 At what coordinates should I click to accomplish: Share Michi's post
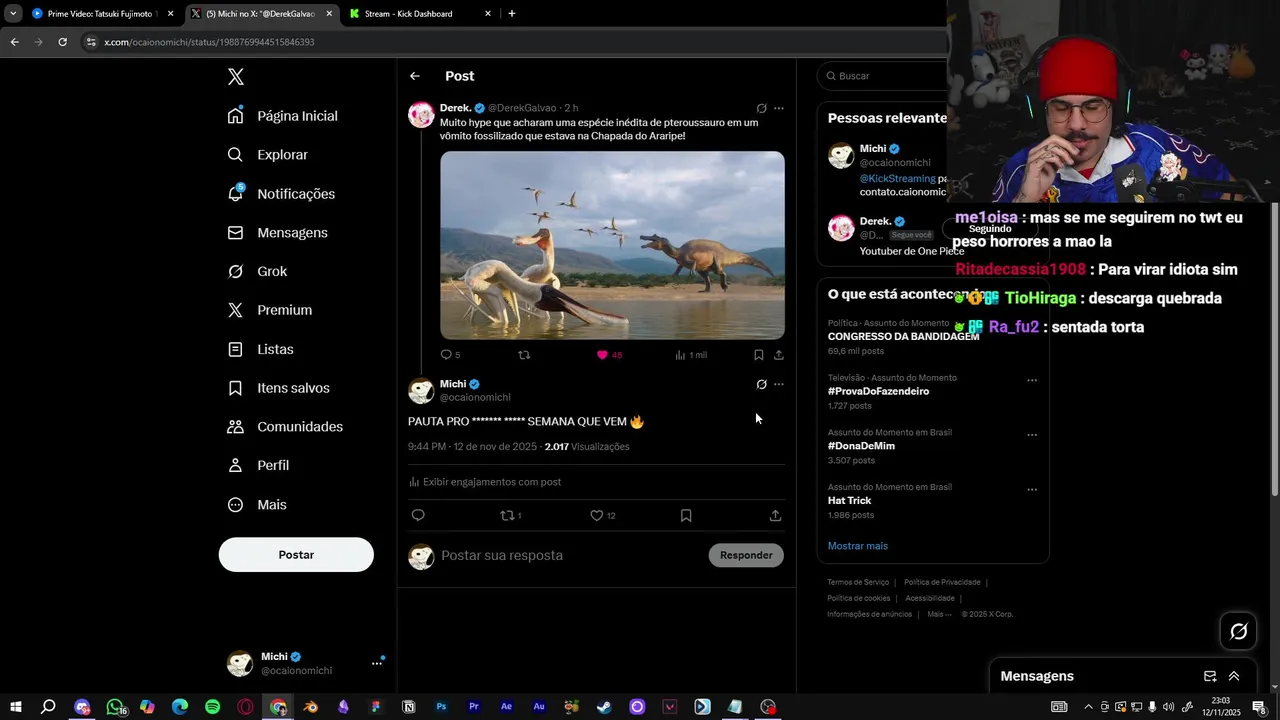775,516
